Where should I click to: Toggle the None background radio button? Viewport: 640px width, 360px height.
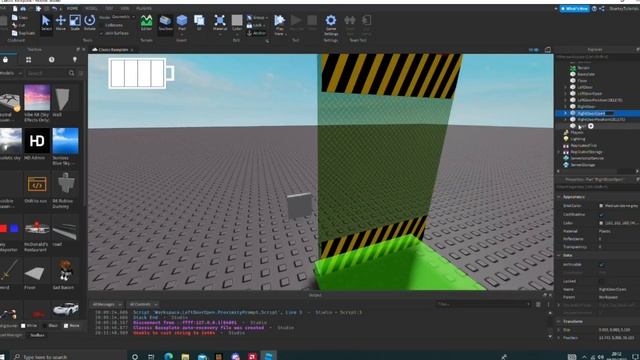click(x=66, y=326)
